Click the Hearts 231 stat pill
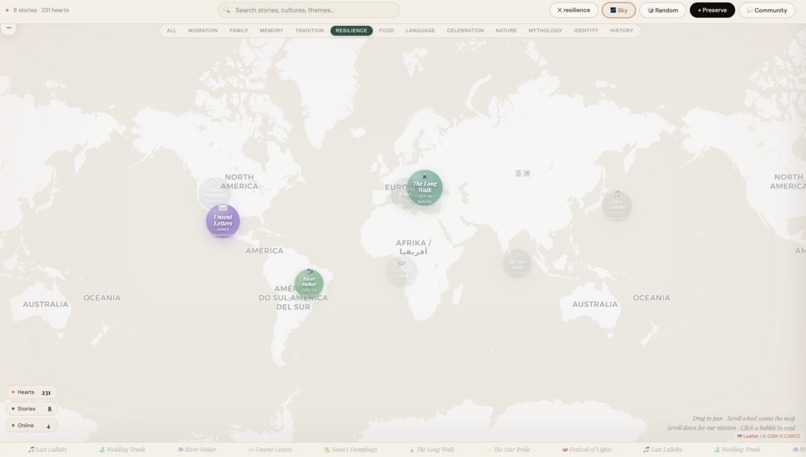 point(31,392)
